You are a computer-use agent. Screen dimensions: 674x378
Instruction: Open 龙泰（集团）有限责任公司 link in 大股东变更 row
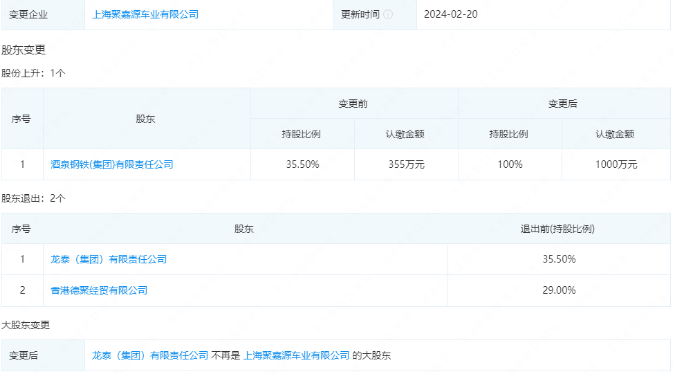coord(150,356)
